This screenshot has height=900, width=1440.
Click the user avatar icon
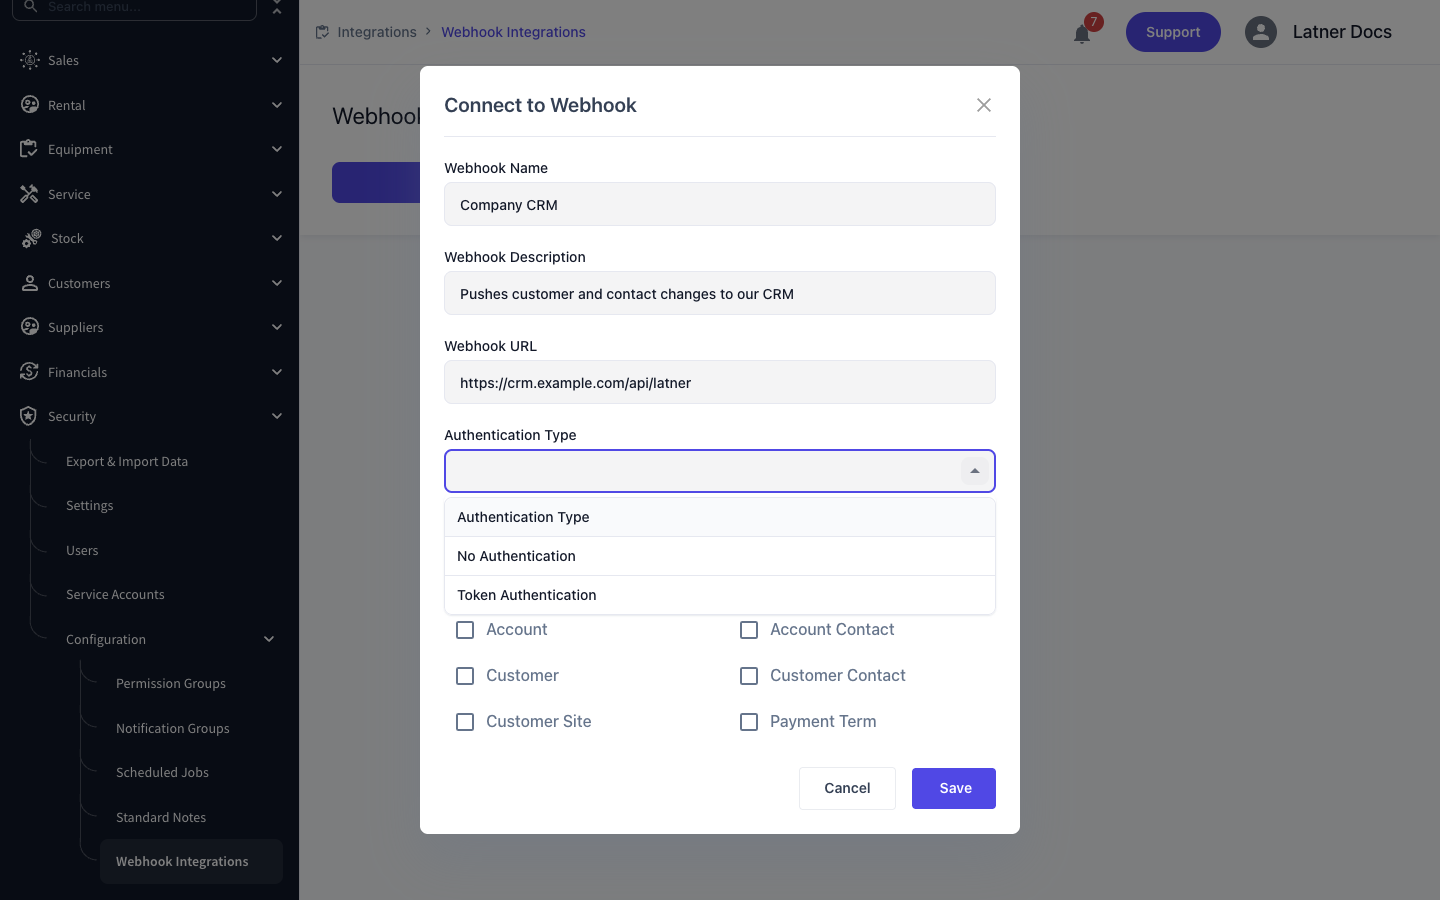1261,32
